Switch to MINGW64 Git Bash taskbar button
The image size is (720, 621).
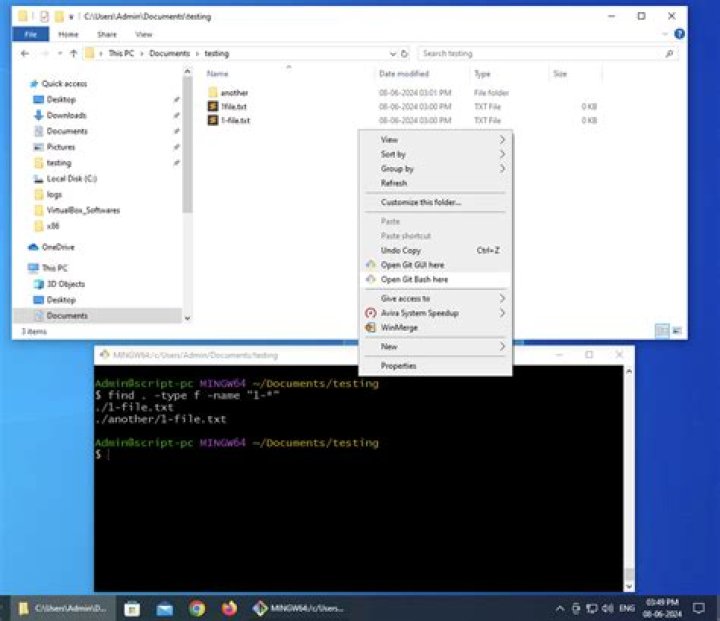(298, 609)
